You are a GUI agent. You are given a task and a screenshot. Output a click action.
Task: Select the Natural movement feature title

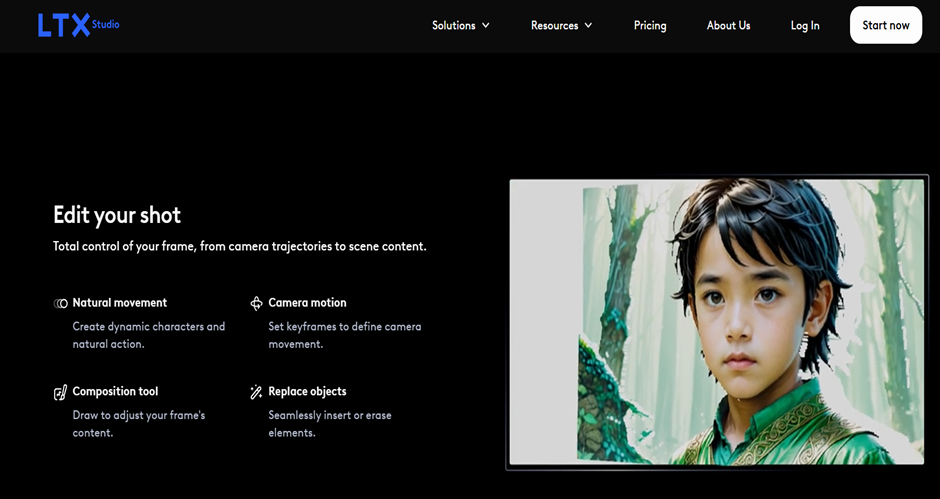(120, 303)
